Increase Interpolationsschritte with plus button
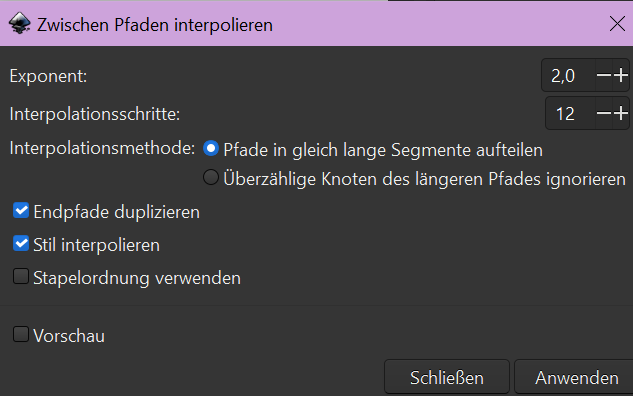The height and width of the screenshot is (396, 633). point(621,113)
